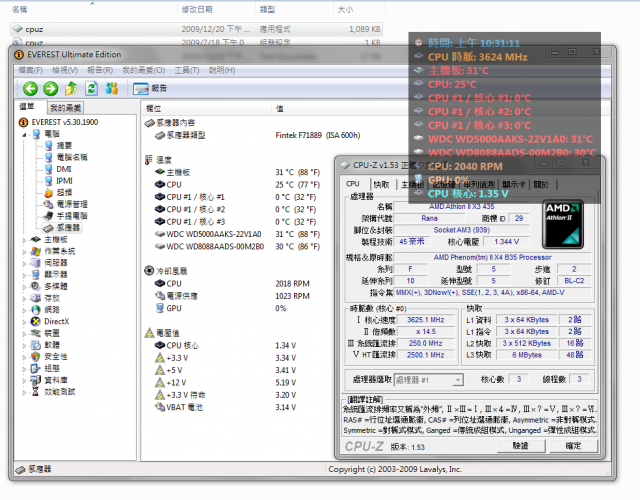This screenshot has width=640, height=500.
Task: Select 電源管理 in the tree
Action: click(66, 204)
